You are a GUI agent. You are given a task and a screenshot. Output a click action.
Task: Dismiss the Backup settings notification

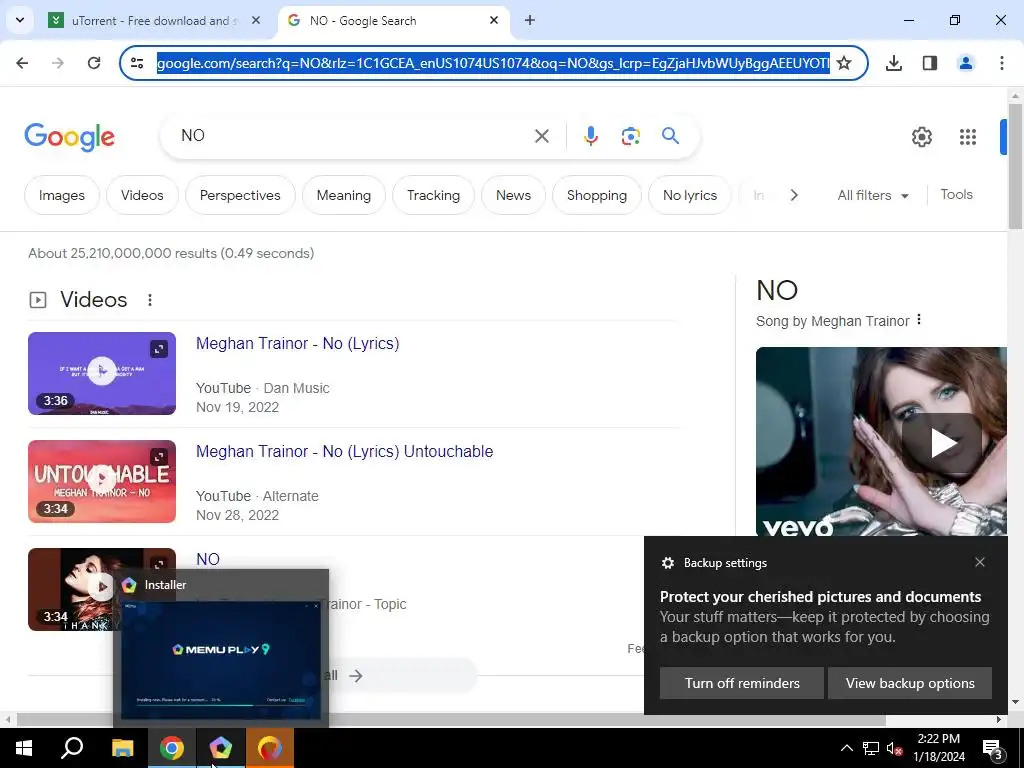tap(980, 562)
